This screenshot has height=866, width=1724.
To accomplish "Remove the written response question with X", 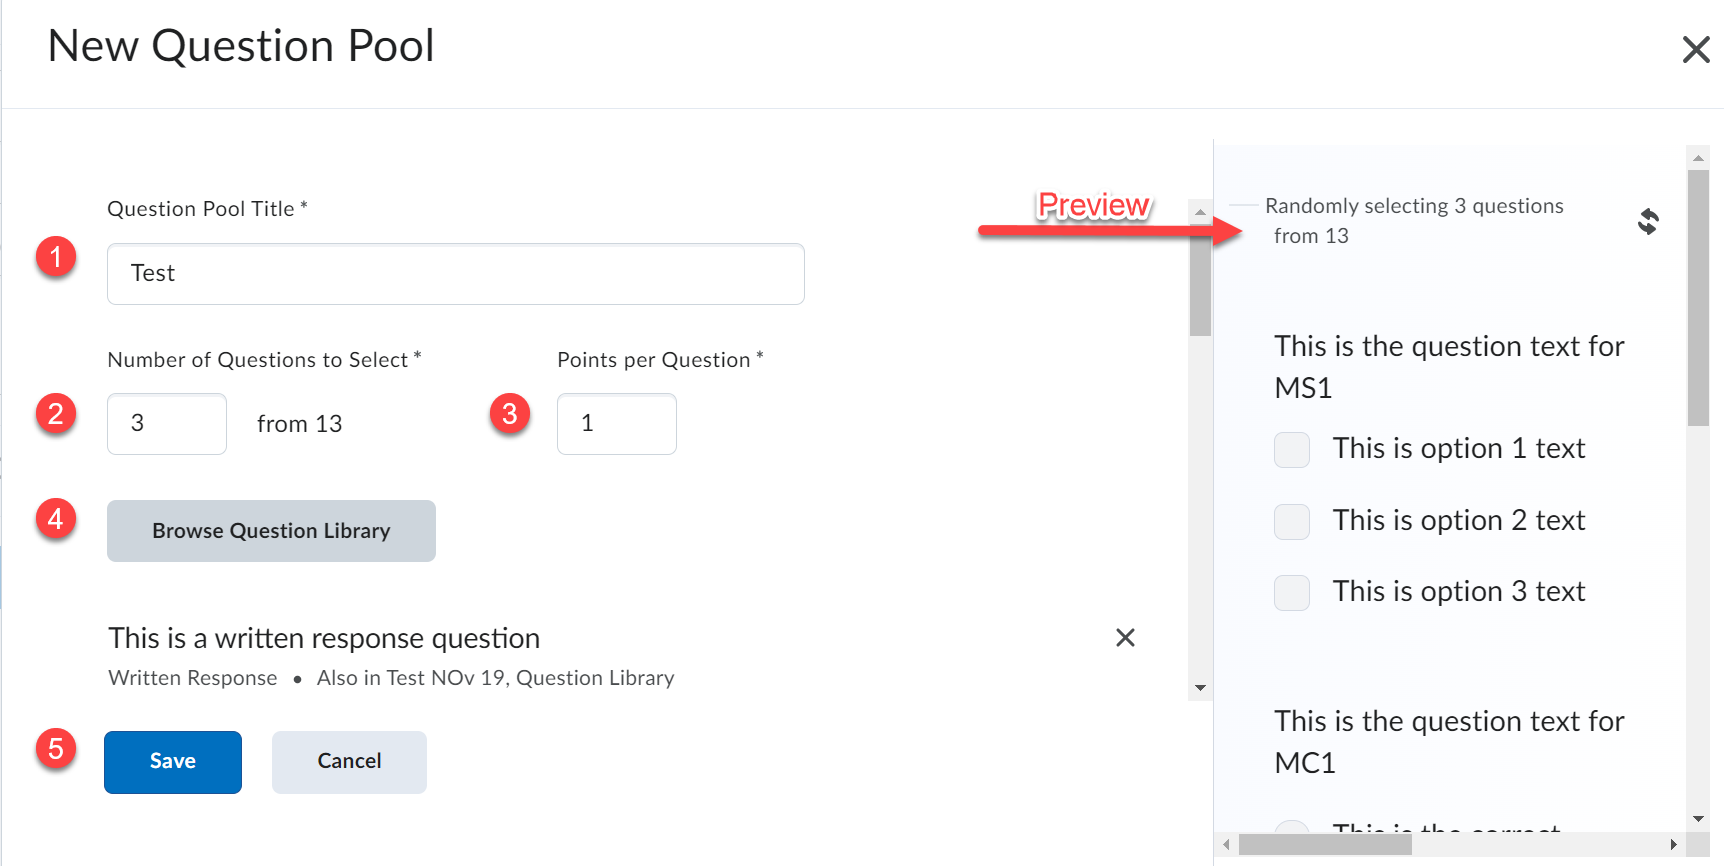I will (x=1125, y=638).
